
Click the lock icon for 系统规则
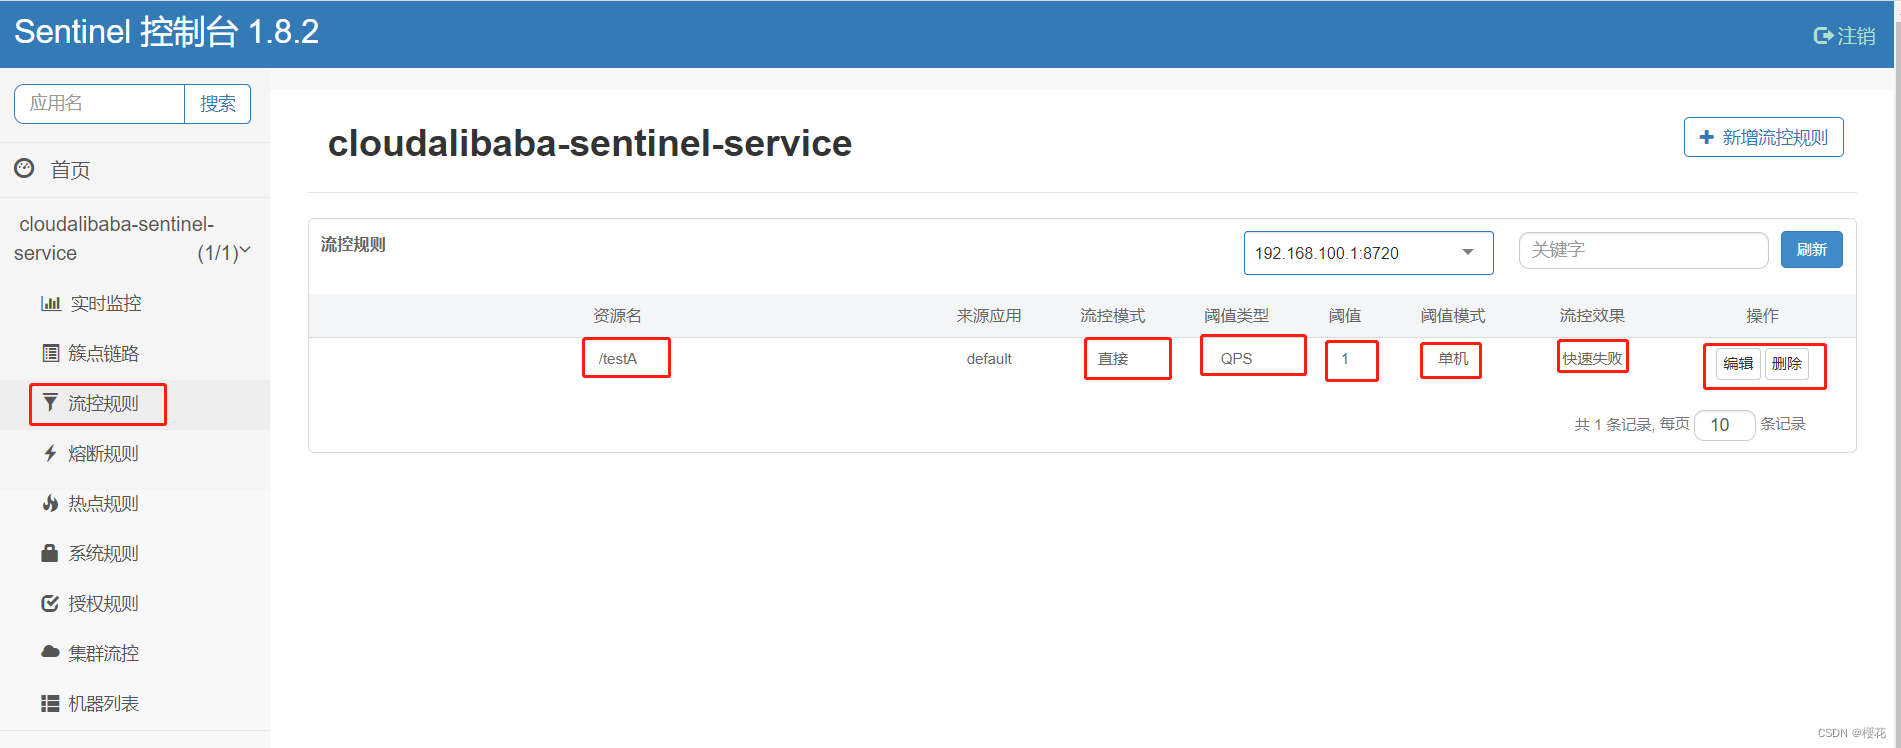point(49,553)
